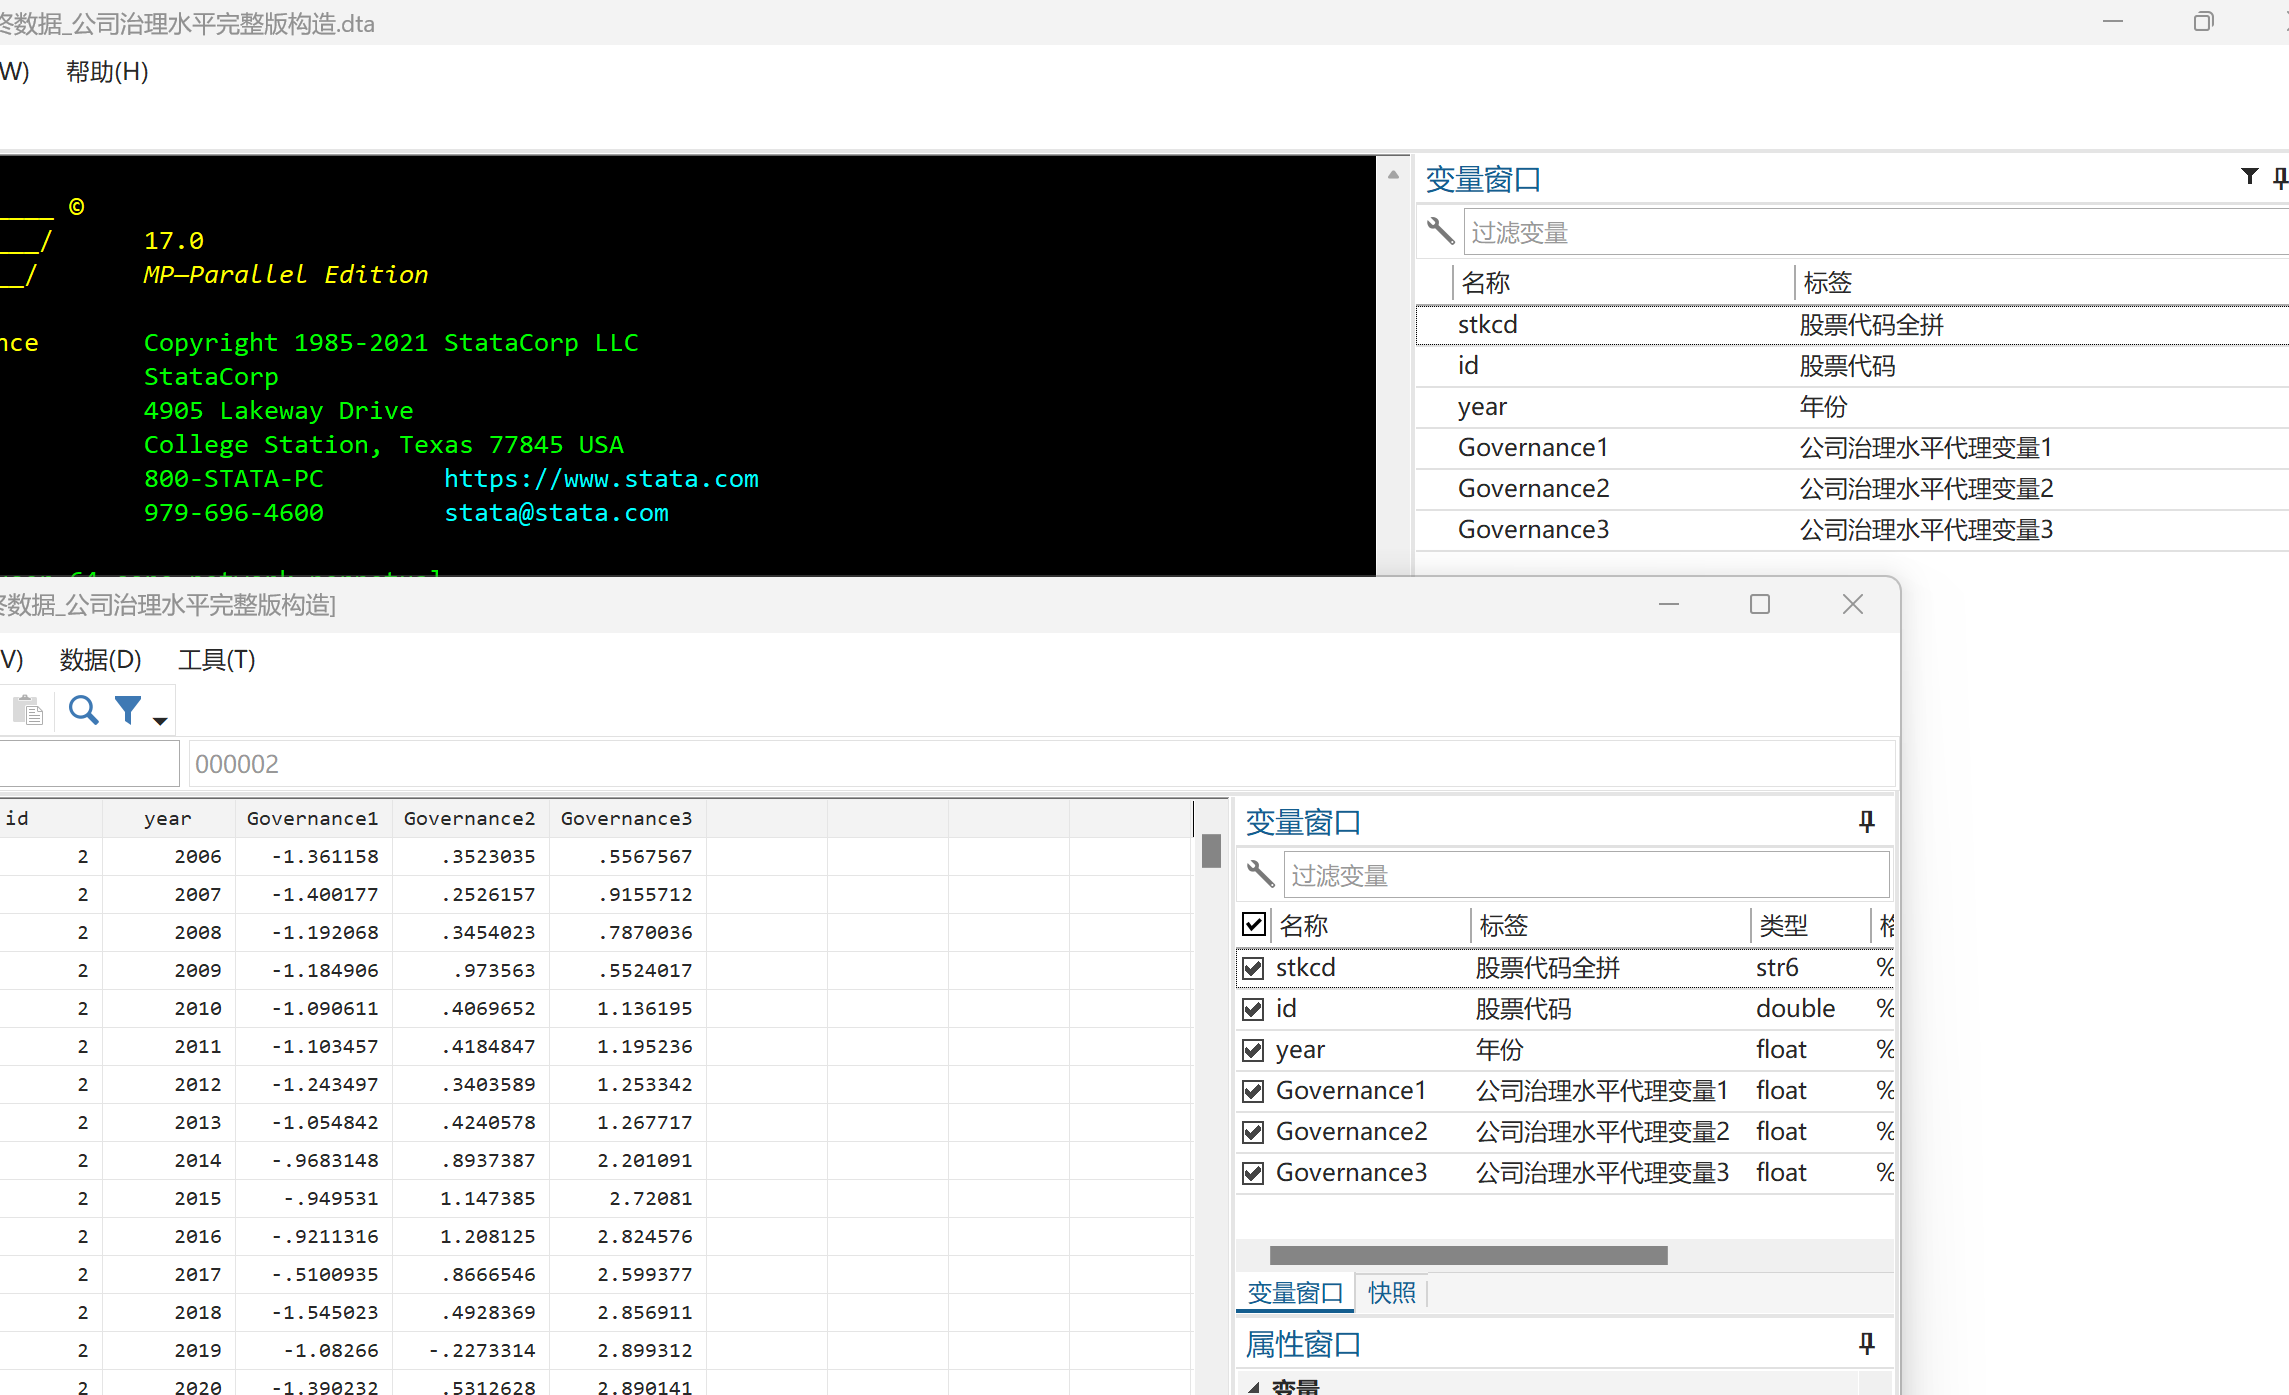This screenshot has width=2289, height=1395.
Task: Toggle the select-all checkbox next to 名称
Action: (x=1254, y=924)
